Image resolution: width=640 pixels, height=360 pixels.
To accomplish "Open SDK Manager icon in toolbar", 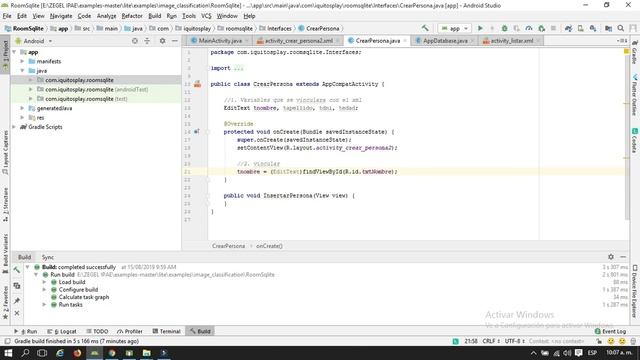I will tap(593, 28).
